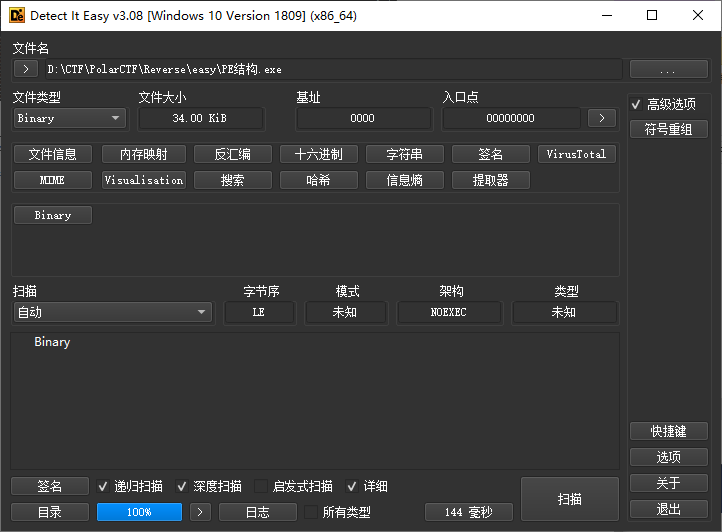Toggle the 深度扫描 checkbox
Viewport: 722px width, 532px height.
tap(182, 486)
